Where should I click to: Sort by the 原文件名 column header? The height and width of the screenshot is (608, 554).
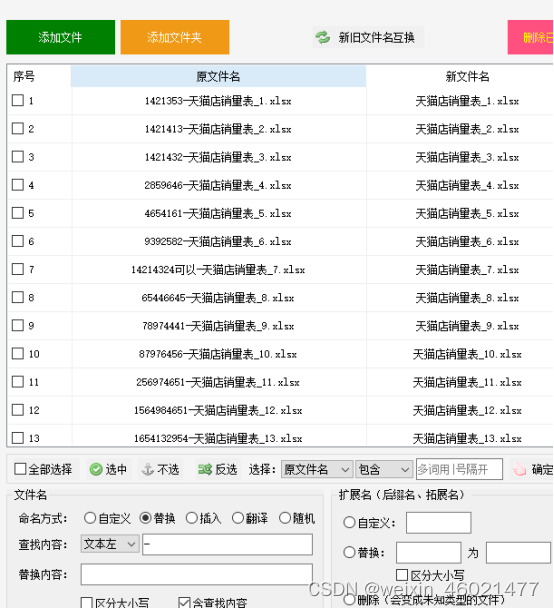(218, 76)
